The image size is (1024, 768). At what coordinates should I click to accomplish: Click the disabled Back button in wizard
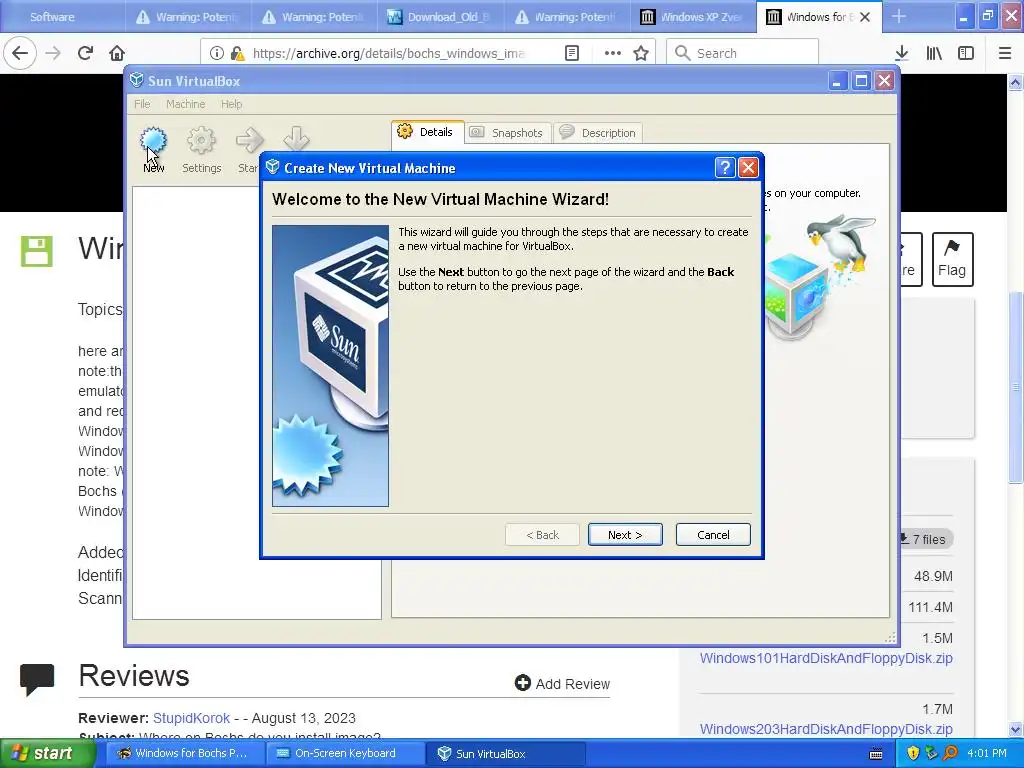[x=542, y=535]
